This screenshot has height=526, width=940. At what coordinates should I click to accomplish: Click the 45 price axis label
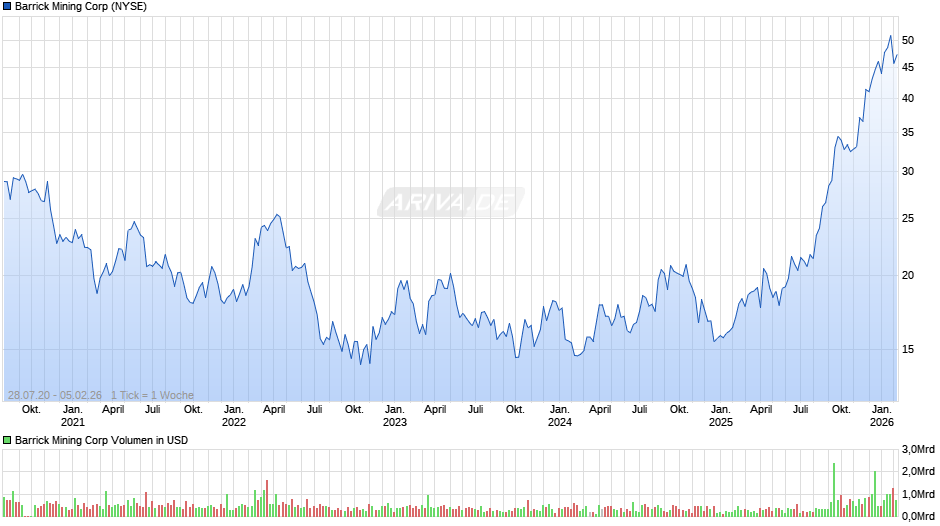pyautogui.click(x=908, y=67)
